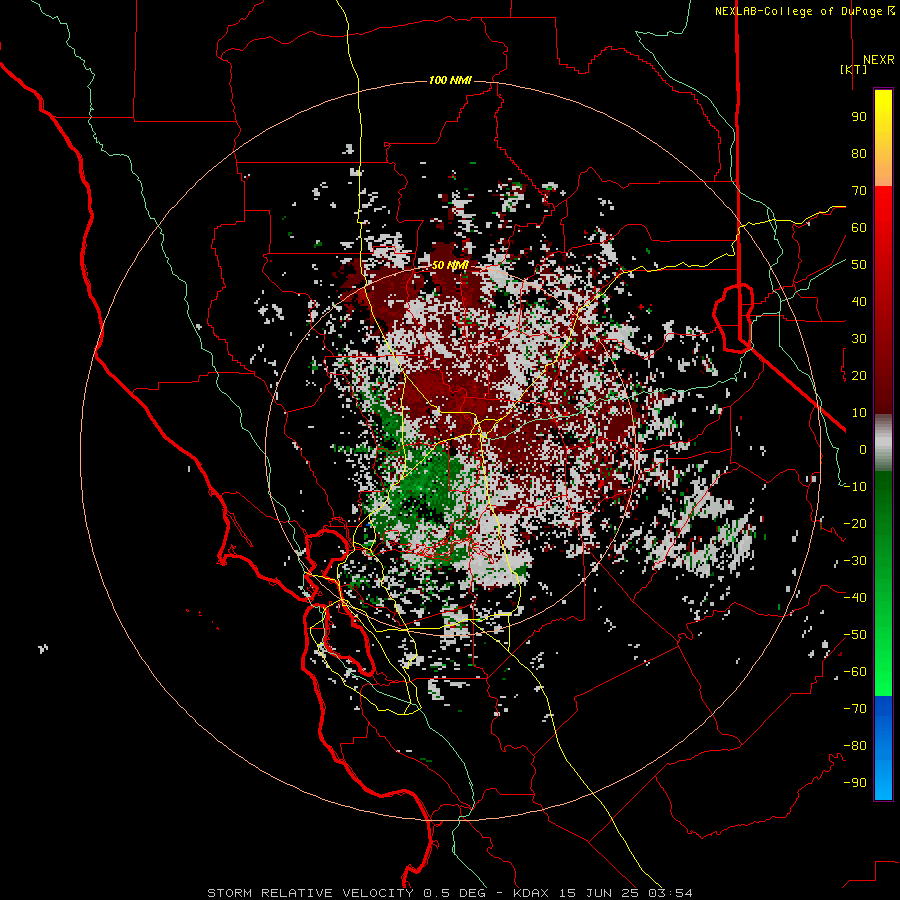
Task: Click the -20 knot legend value
Action: 855,524
